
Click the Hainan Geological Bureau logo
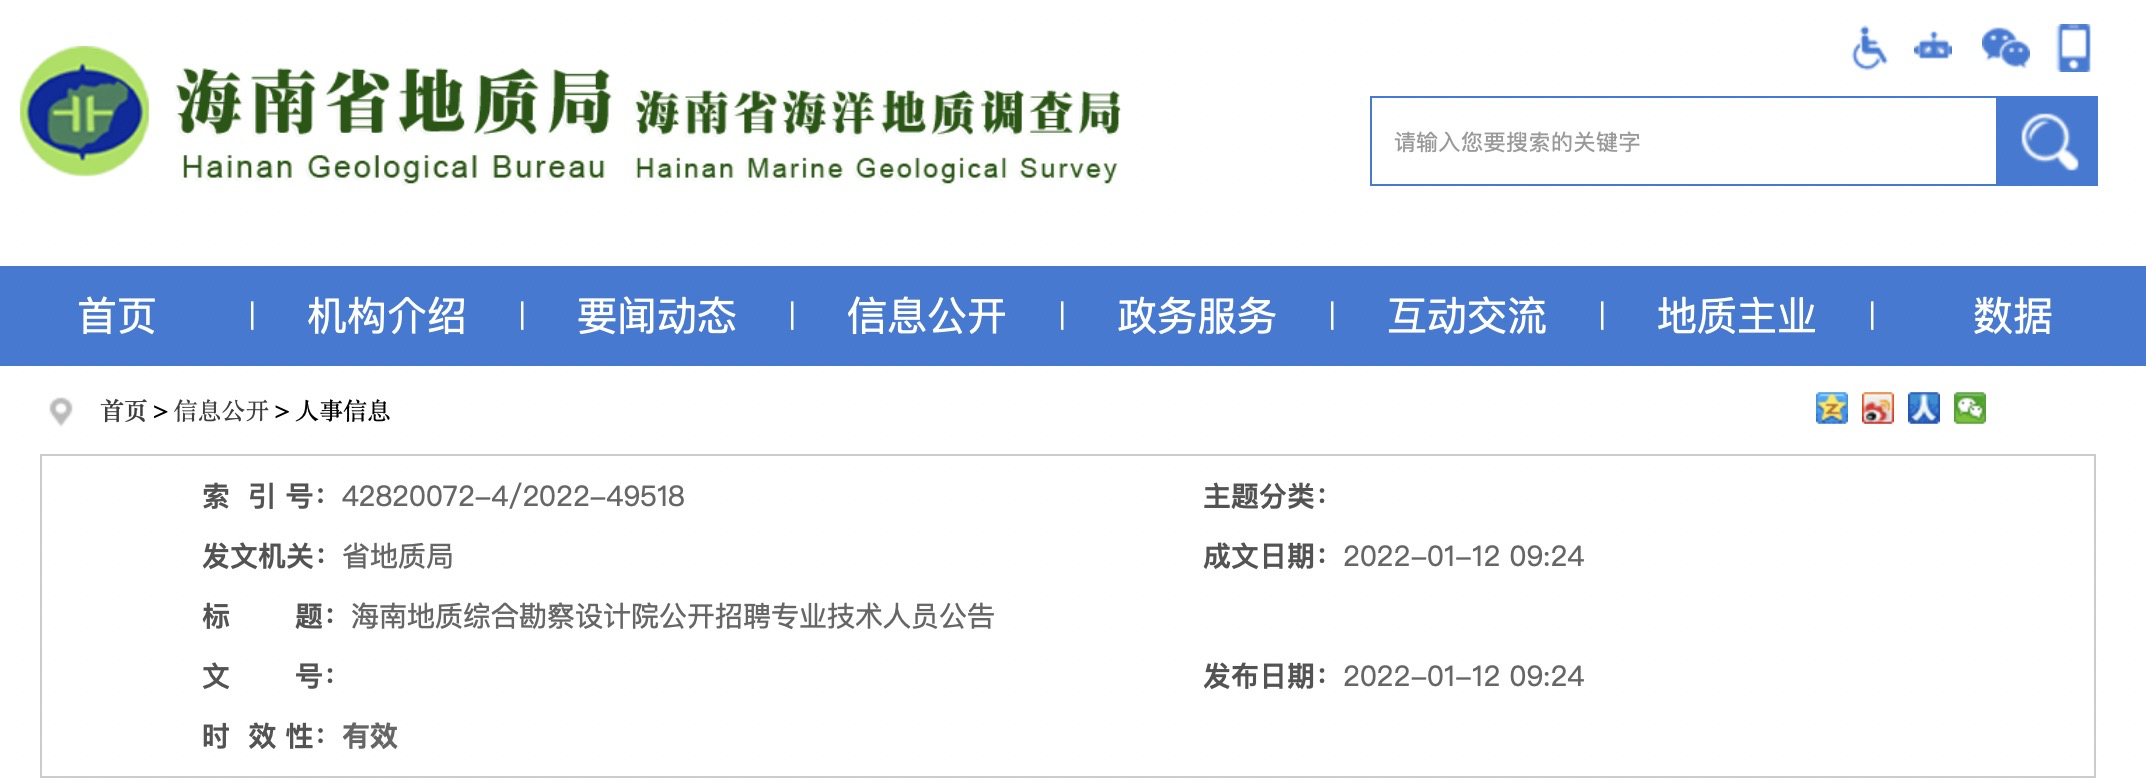84,111
